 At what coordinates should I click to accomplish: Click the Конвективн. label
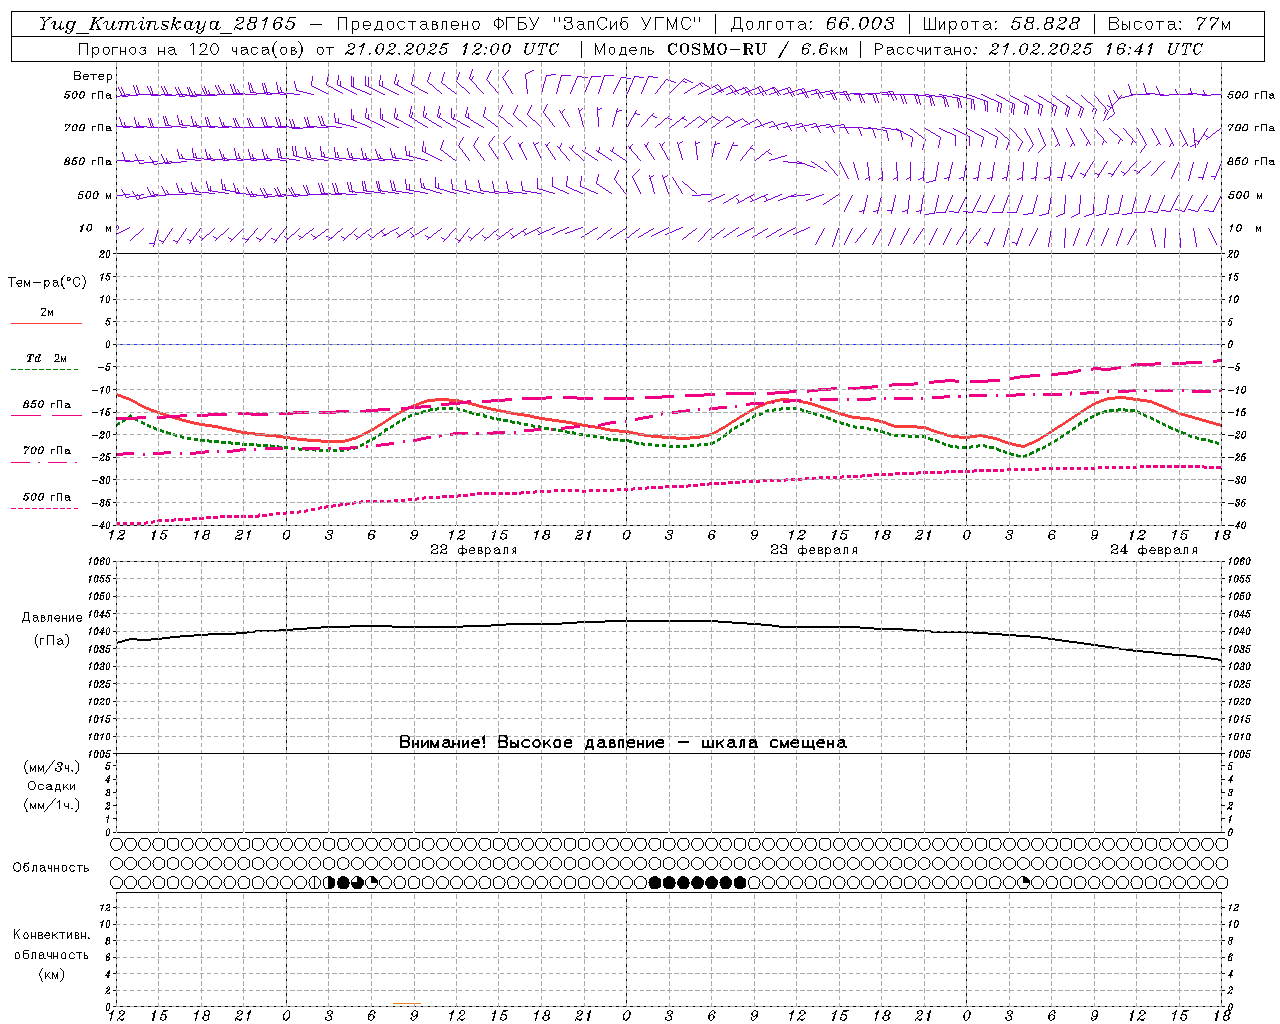(51, 935)
